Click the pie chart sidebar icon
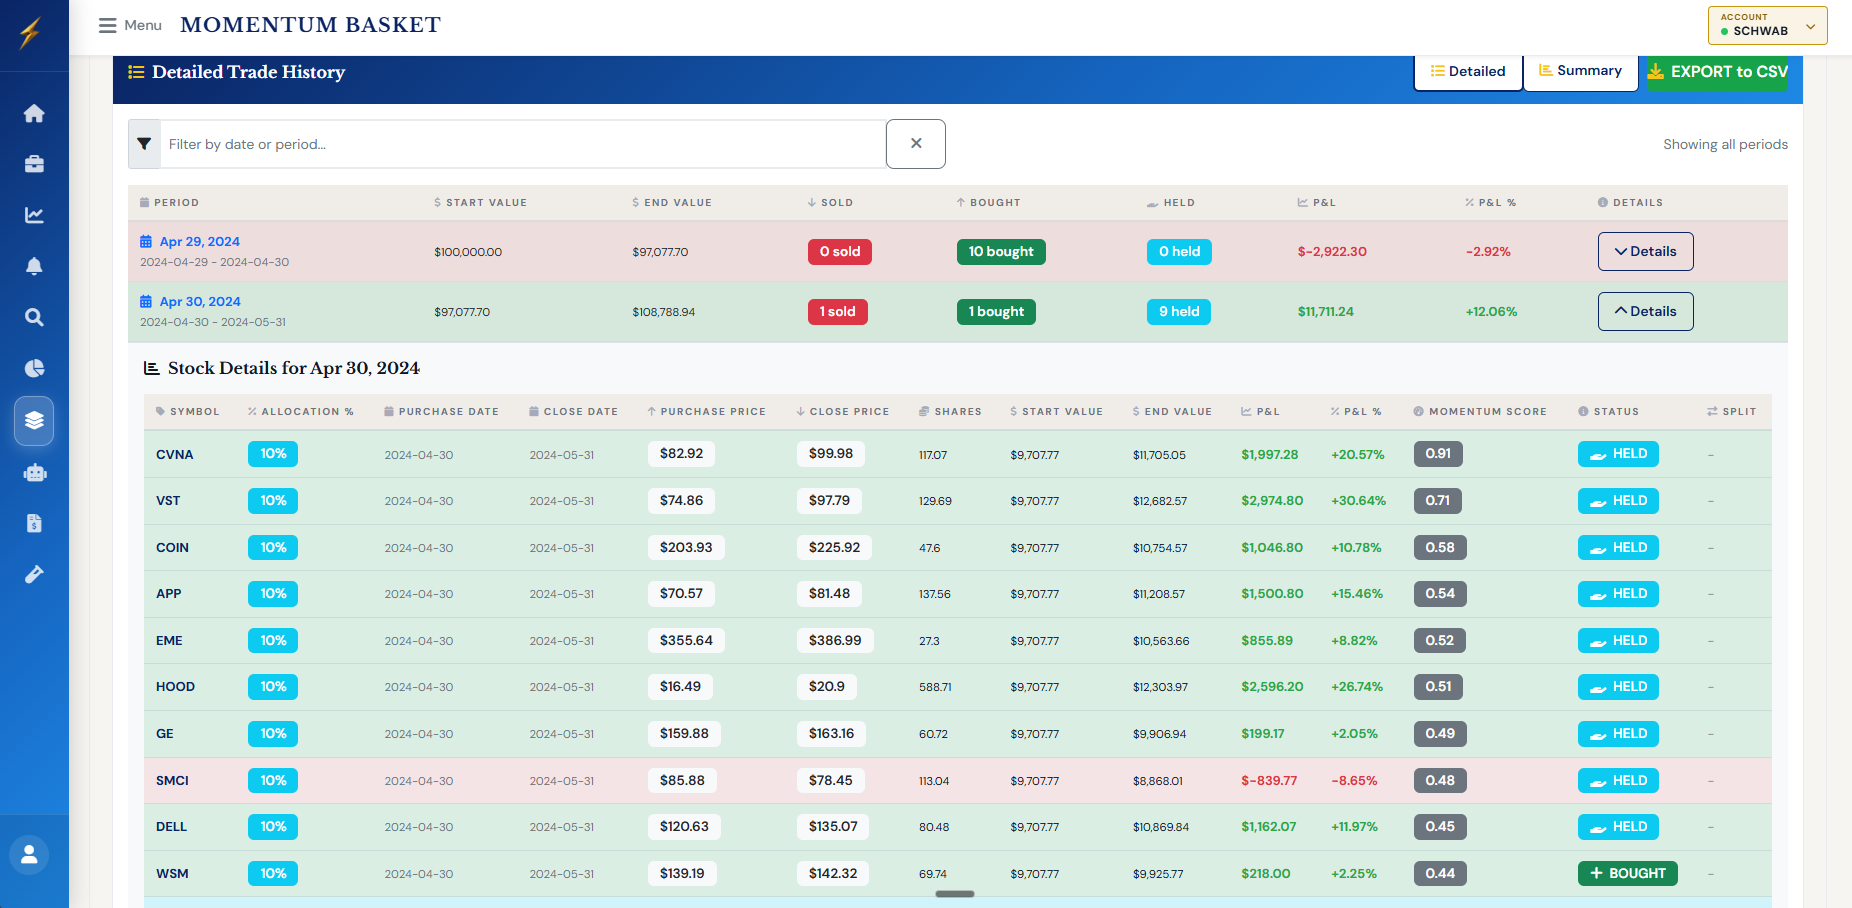 coord(34,368)
